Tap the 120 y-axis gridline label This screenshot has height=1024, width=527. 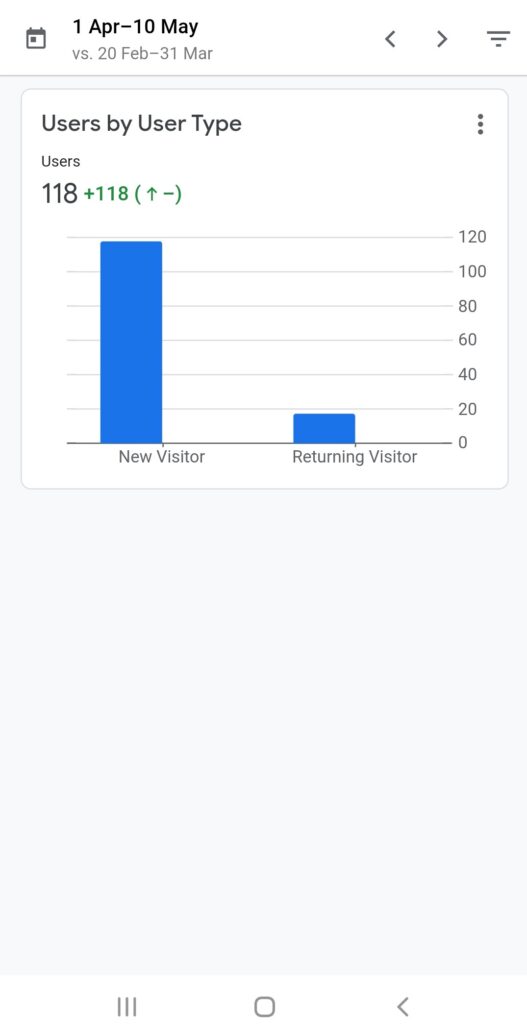tap(473, 237)
